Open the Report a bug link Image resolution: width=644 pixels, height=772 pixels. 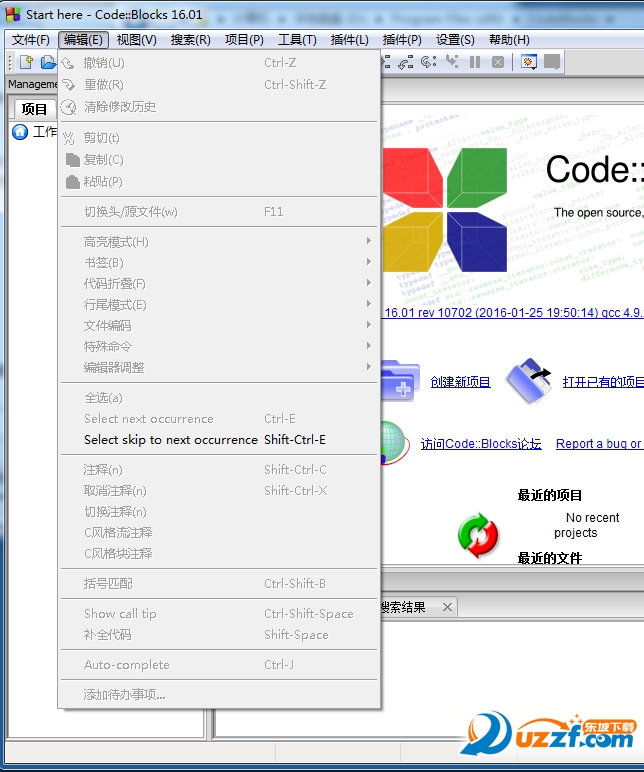point(599,444)
